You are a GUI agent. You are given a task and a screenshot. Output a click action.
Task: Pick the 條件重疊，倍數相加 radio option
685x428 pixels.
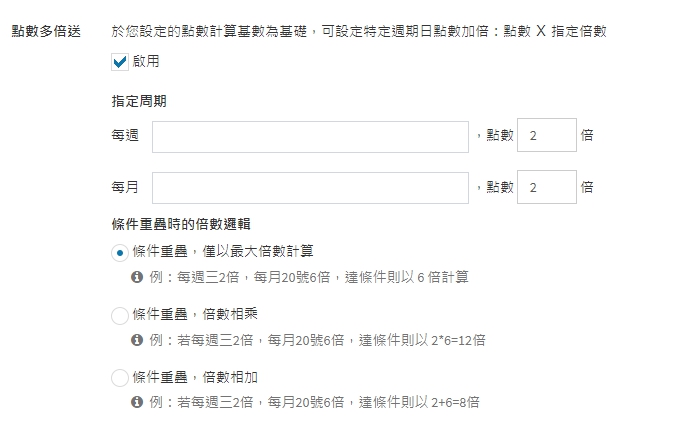pyautogui.click(x=121, y=378)
